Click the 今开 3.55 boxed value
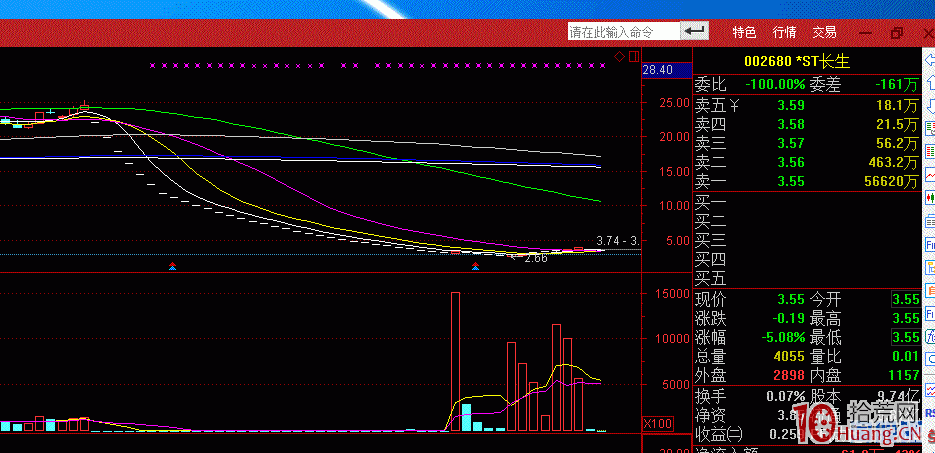Screen dimensions: 935x453 coord(905,299)
